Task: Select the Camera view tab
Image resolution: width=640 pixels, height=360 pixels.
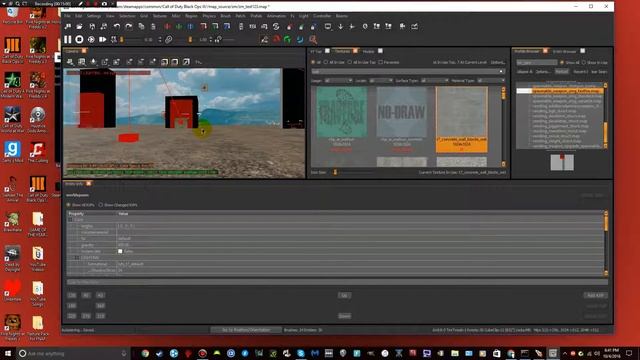Action: (72, 51)
